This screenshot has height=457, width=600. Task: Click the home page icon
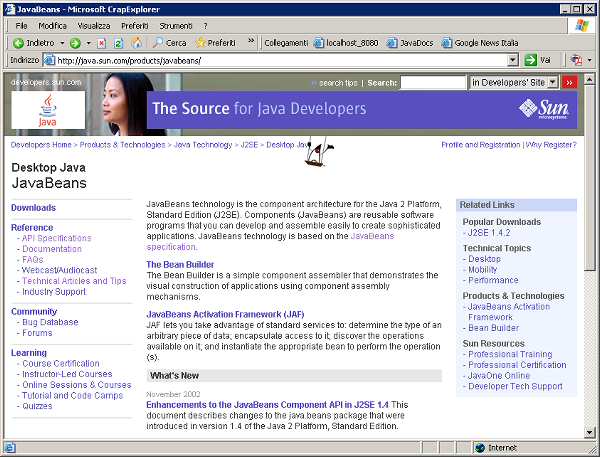[x=136, y=43]
